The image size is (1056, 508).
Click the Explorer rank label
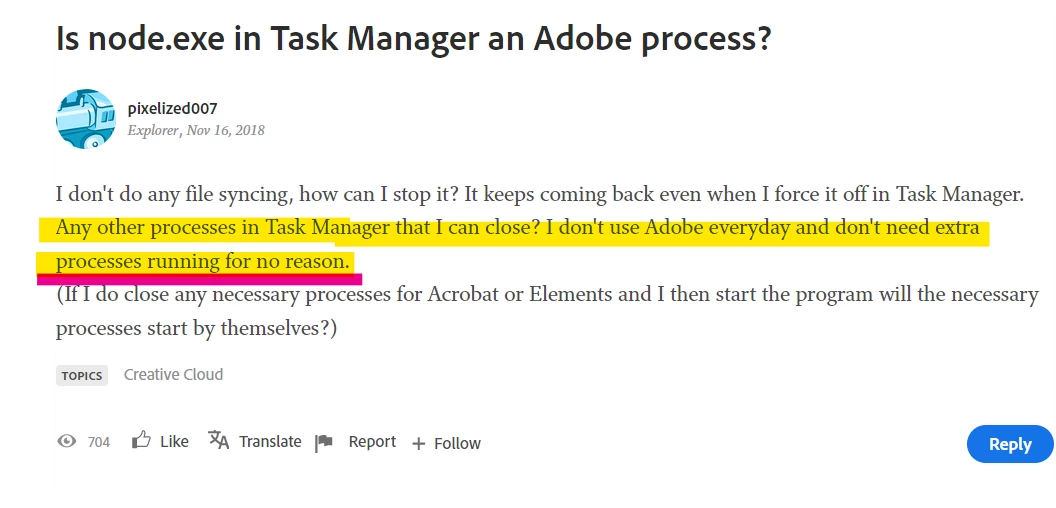pyautogui.click(x=153, y=130)
